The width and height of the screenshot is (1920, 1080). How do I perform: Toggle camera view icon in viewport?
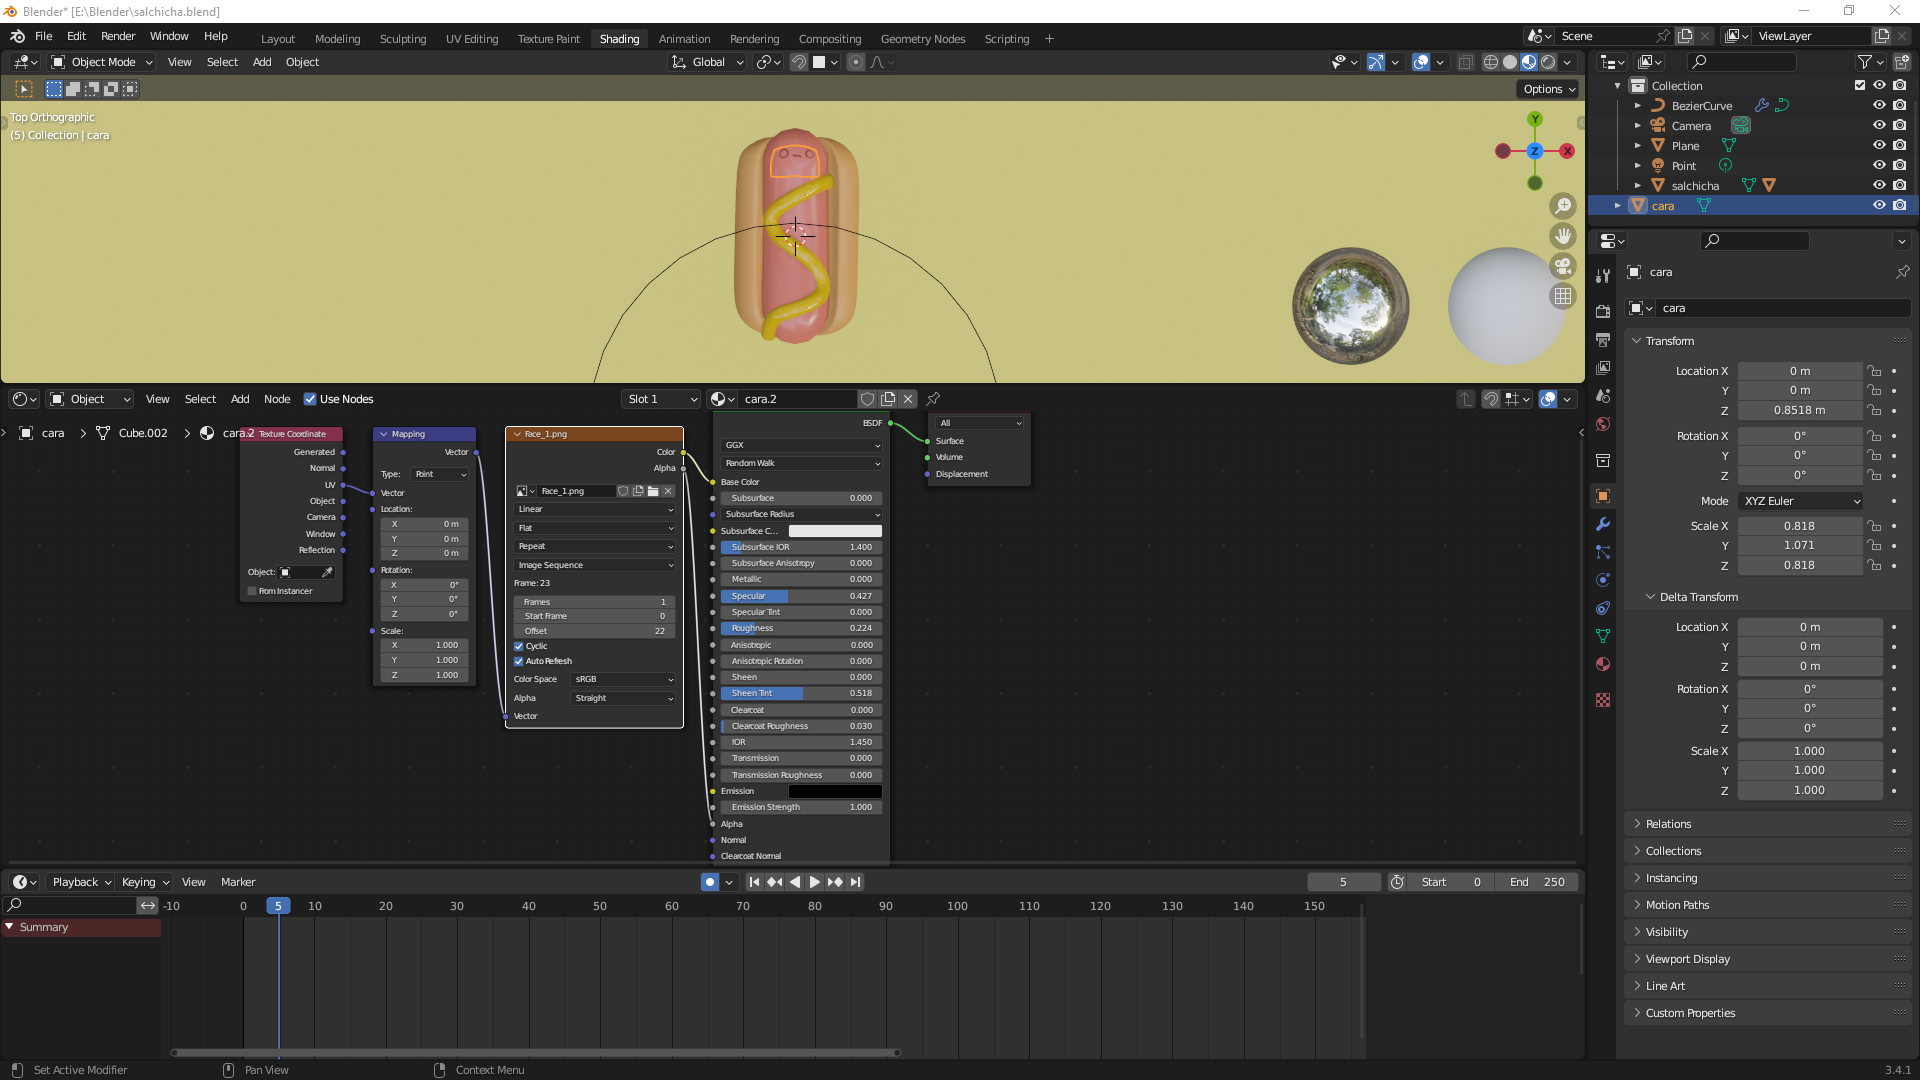click(x=1562, y=266)
